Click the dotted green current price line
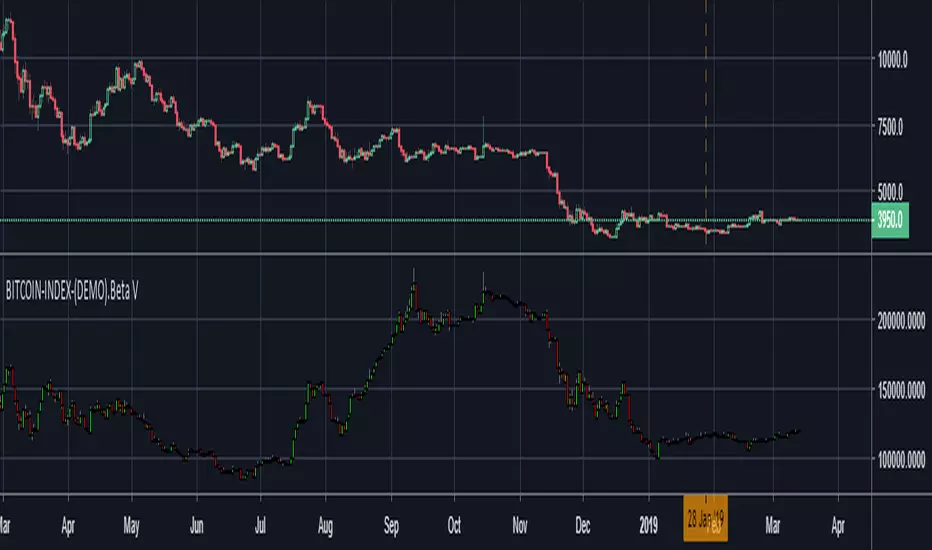 click(436, 221)
